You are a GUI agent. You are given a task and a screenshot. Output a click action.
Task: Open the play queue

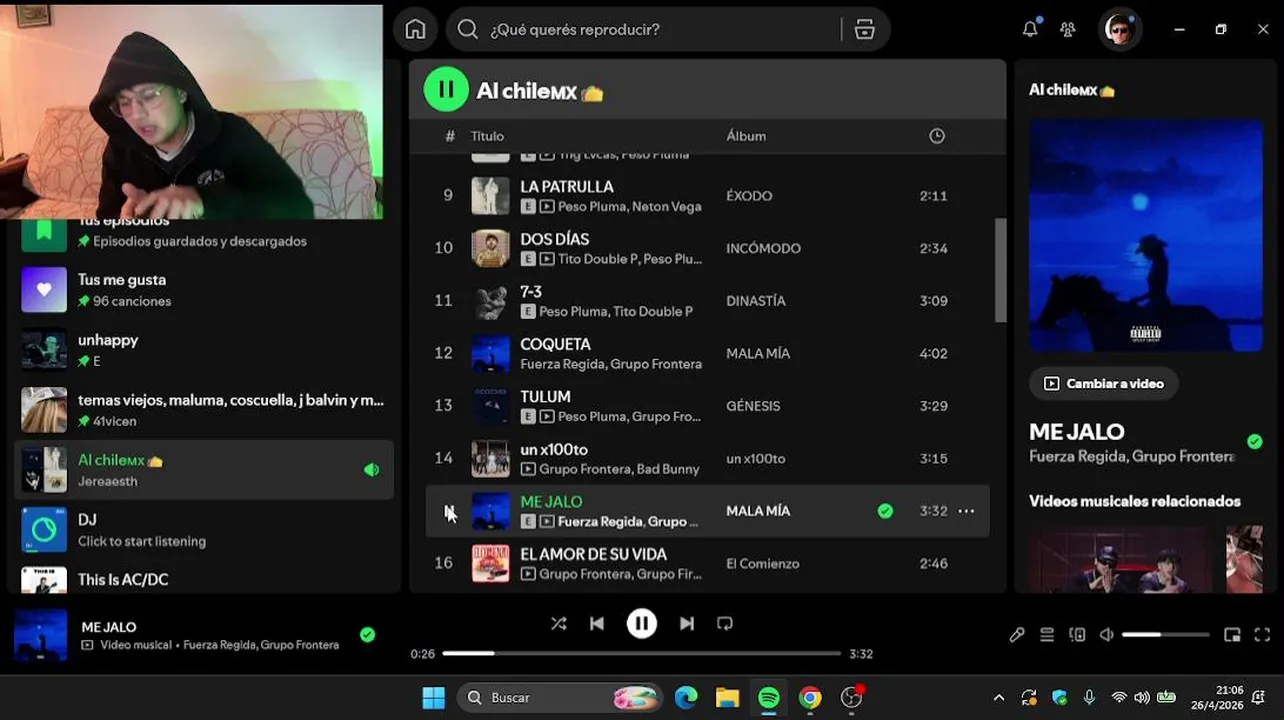click(1047, 635)
